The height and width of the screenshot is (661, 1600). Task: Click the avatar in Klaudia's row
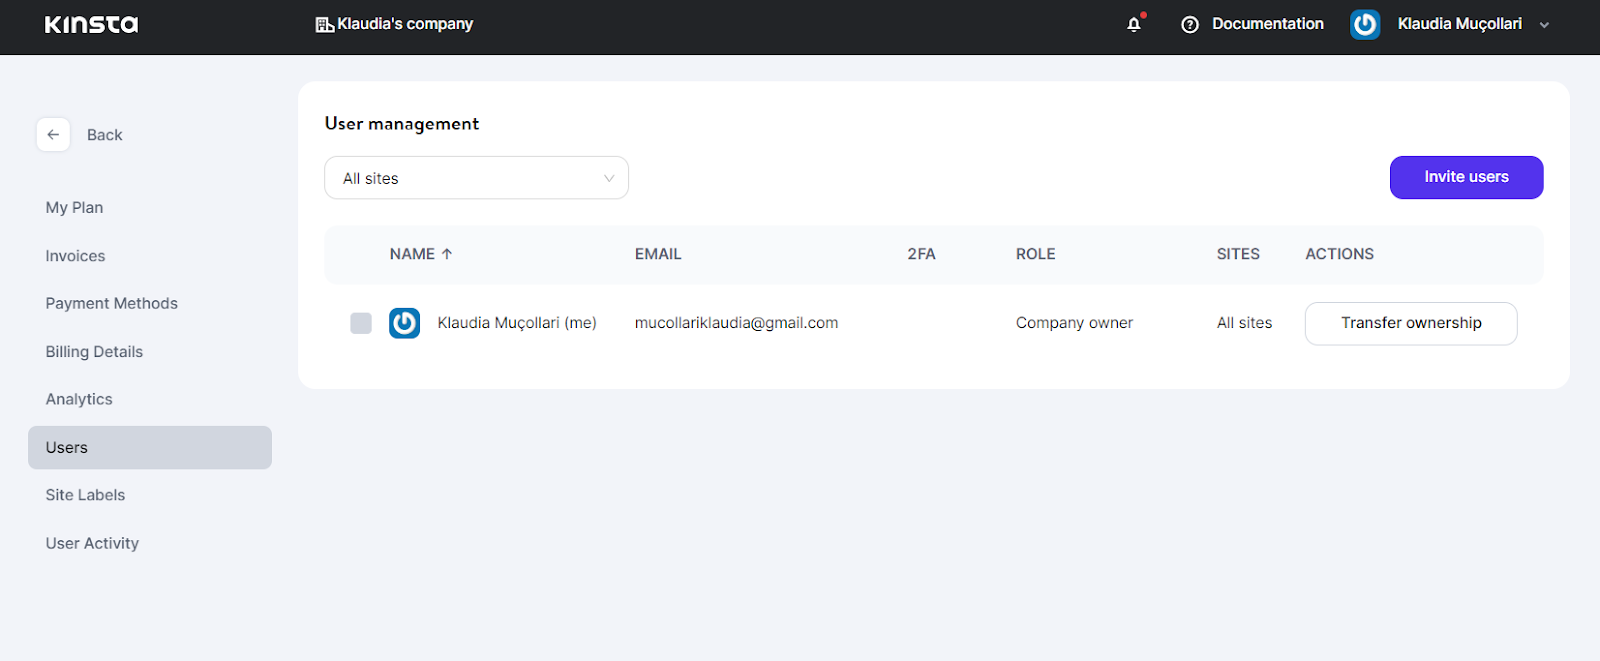[x=404, y=323]
